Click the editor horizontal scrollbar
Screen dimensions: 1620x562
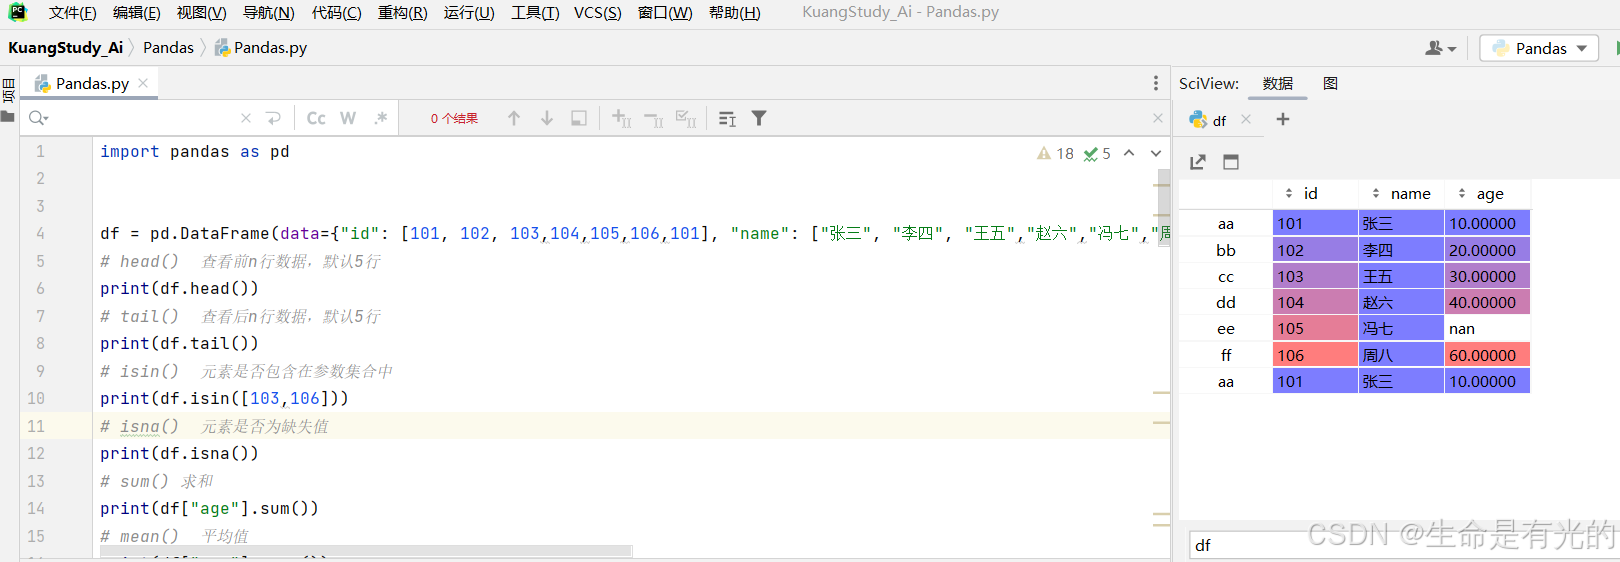(x=366, y=551)
